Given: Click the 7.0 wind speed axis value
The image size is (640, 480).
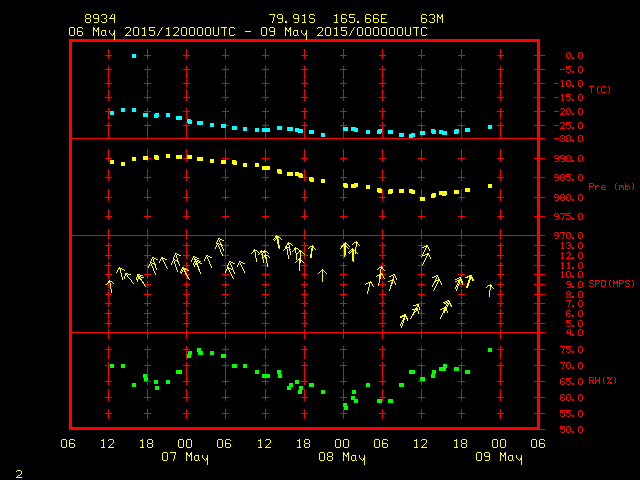Looking at the screenshot, I should point(574,304).
